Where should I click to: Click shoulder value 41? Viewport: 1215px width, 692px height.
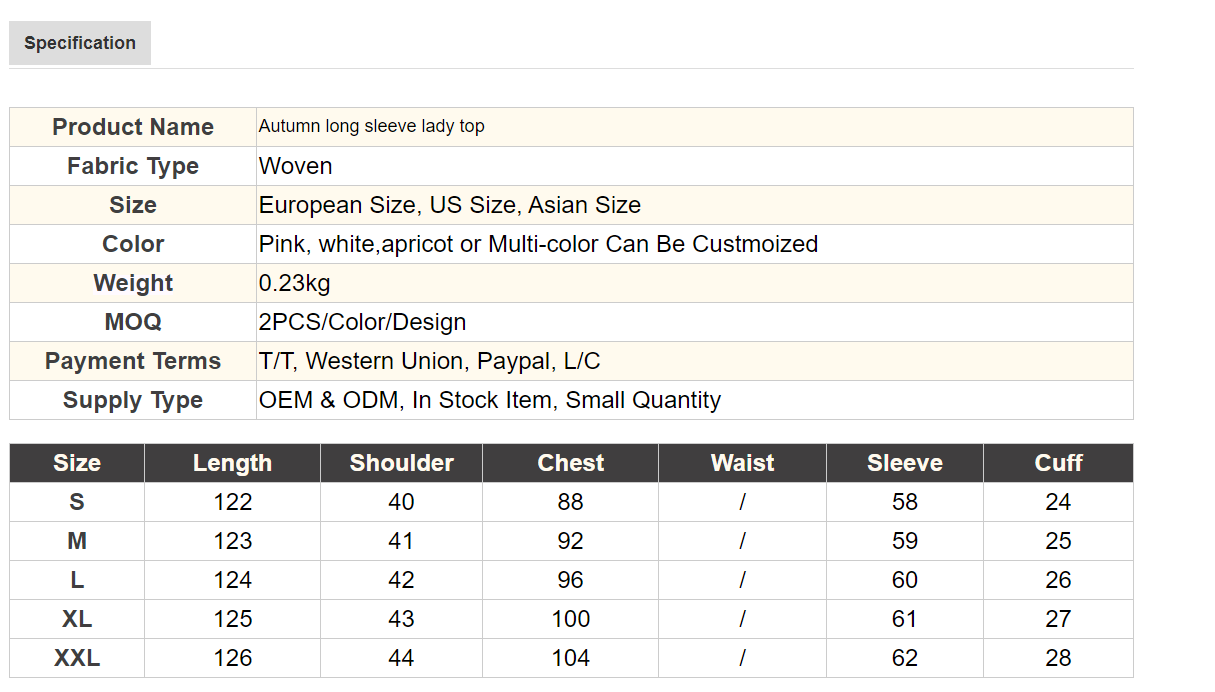pos(402,541)
